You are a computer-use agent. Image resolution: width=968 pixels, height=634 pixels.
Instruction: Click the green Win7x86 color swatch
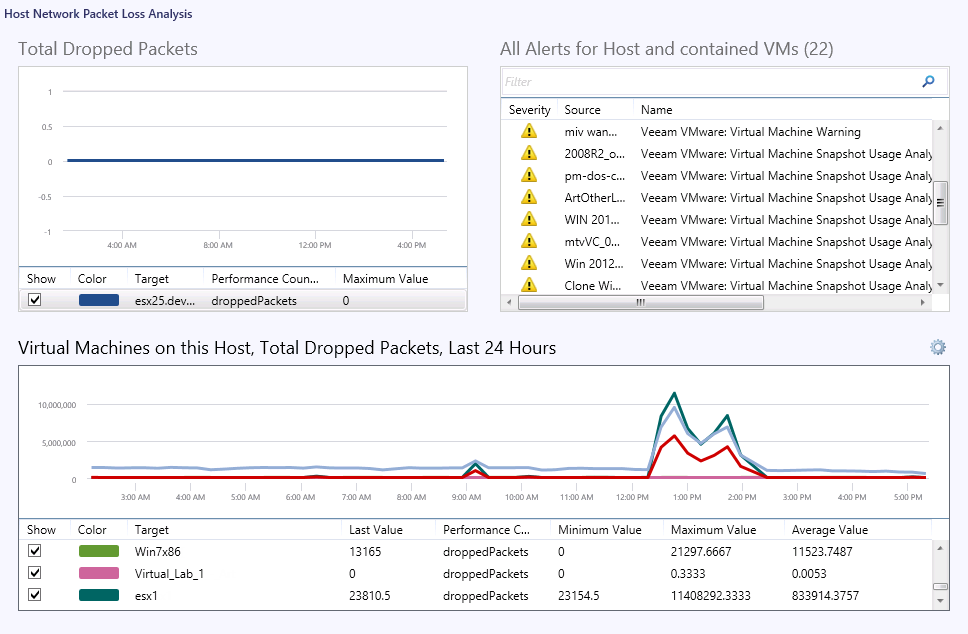(99, 551)
